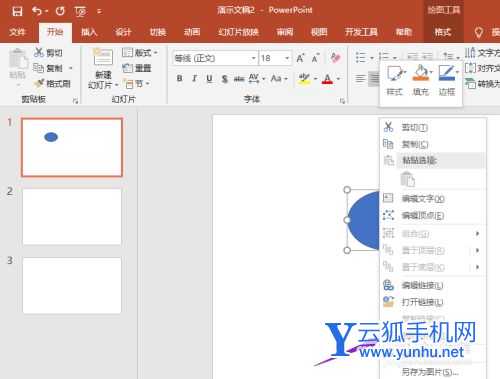
Task: Click the paste option clipboard icon
Action: pyautogui.click(x=407, y=179)
